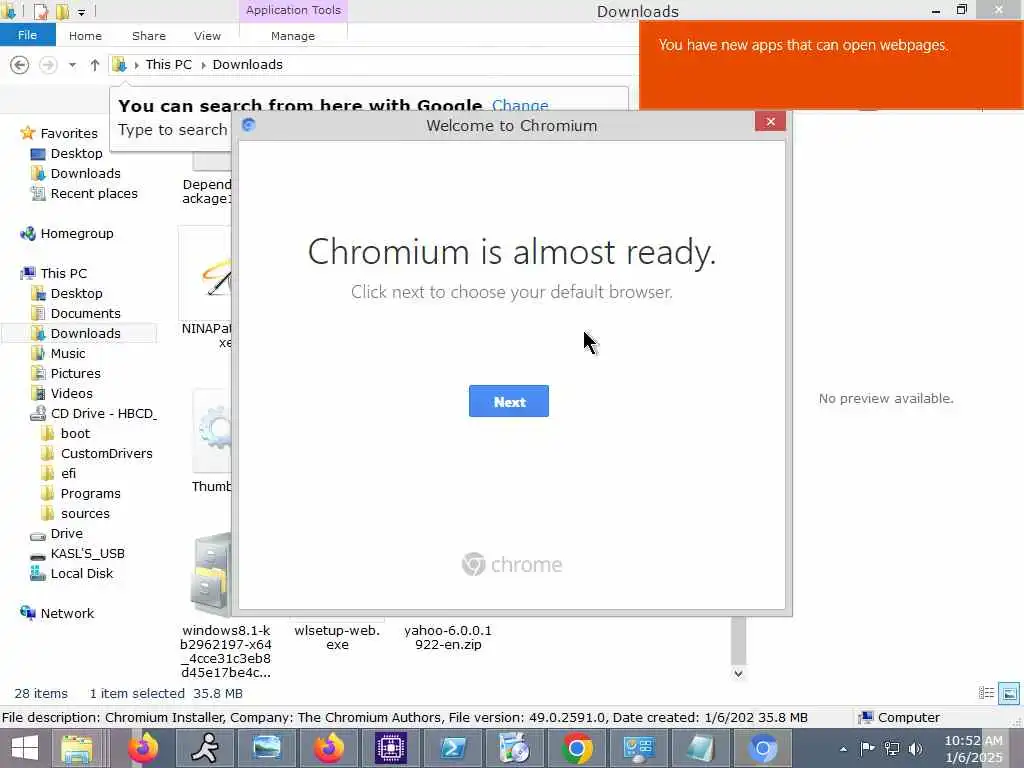Screen dimensions: 1024x768
Task: Click the volume speaker tray icon
Action: coord(915,748)
